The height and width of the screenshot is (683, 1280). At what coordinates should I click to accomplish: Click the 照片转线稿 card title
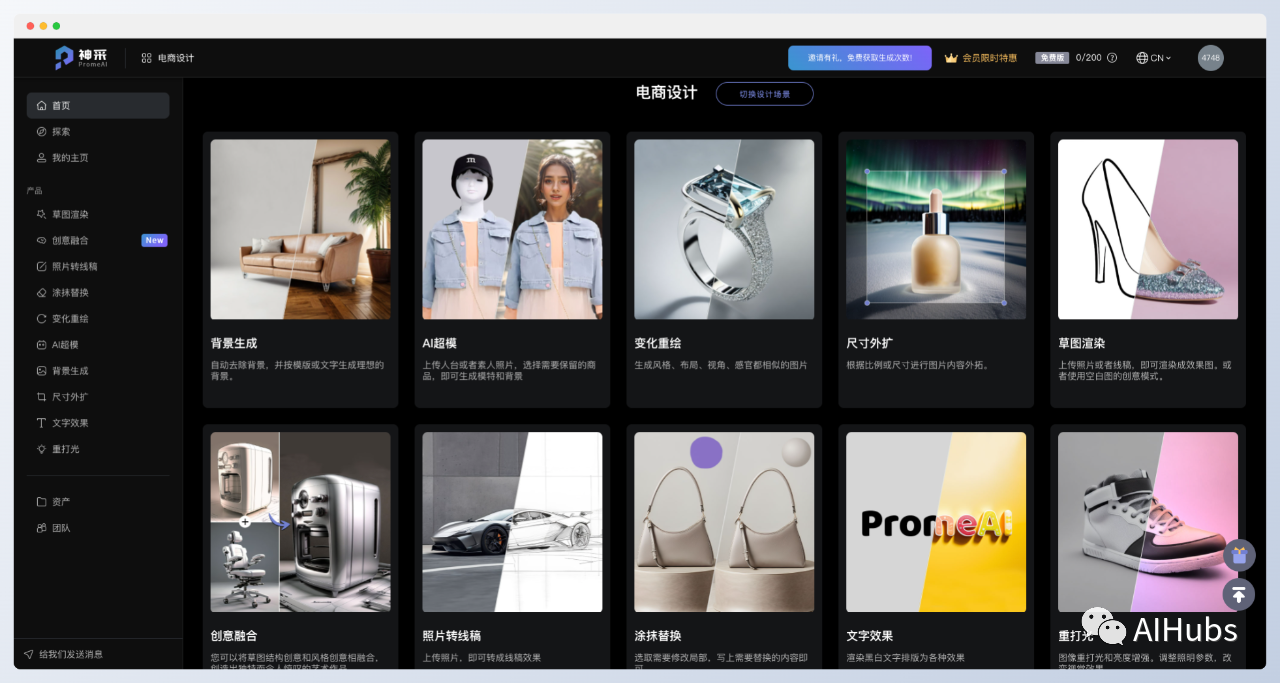452,636
